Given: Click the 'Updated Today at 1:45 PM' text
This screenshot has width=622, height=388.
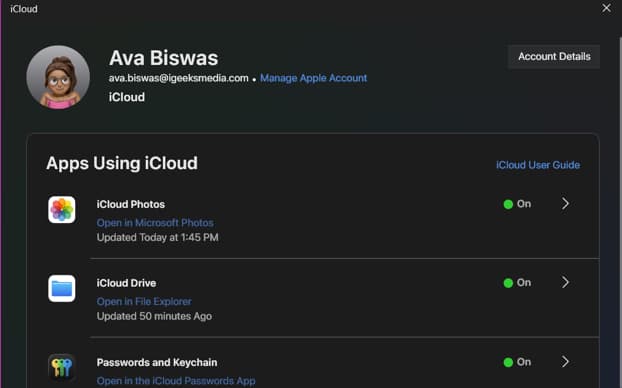Looking at the screenshot, I should pos(158,238).
